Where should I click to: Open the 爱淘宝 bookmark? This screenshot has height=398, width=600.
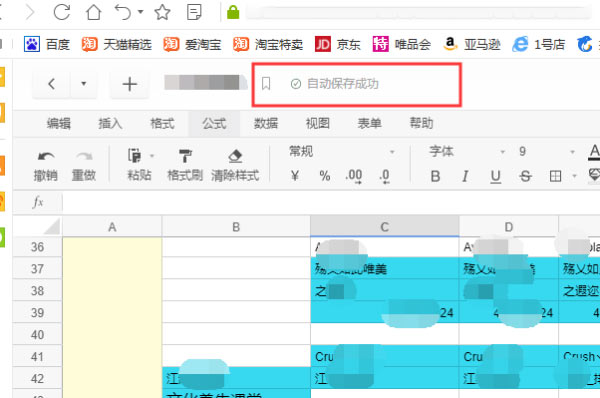(192, 44)
